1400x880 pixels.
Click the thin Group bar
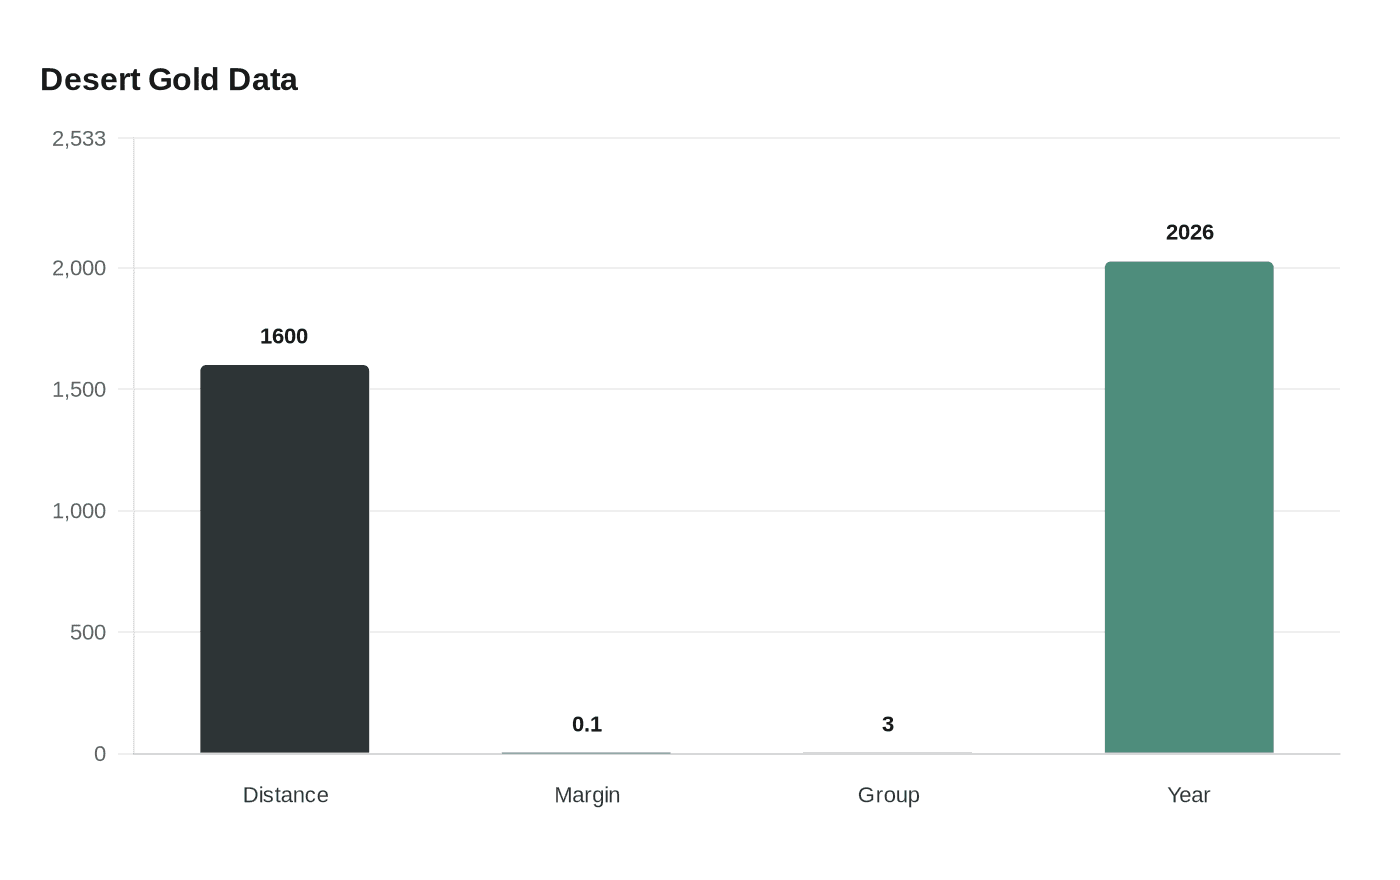[x=887, y=752]
